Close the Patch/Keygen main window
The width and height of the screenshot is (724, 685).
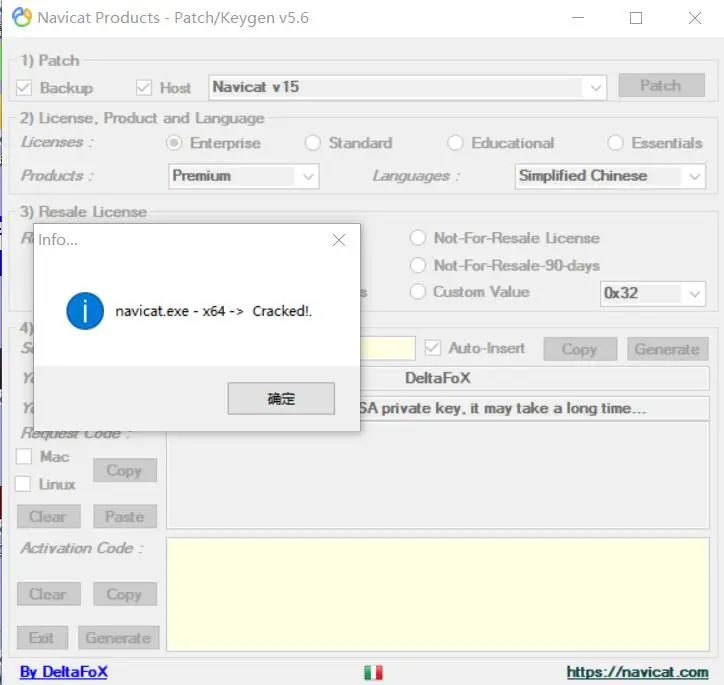[695, 18]
